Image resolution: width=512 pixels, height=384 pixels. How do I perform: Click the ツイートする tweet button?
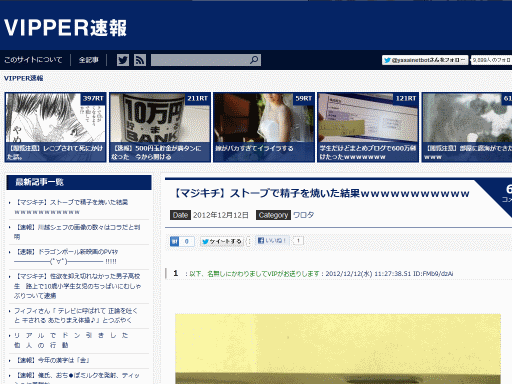click(222, 241)
